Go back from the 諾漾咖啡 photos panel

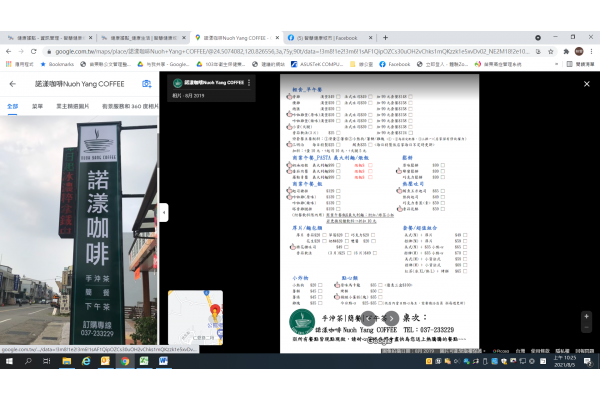[13, 84]
